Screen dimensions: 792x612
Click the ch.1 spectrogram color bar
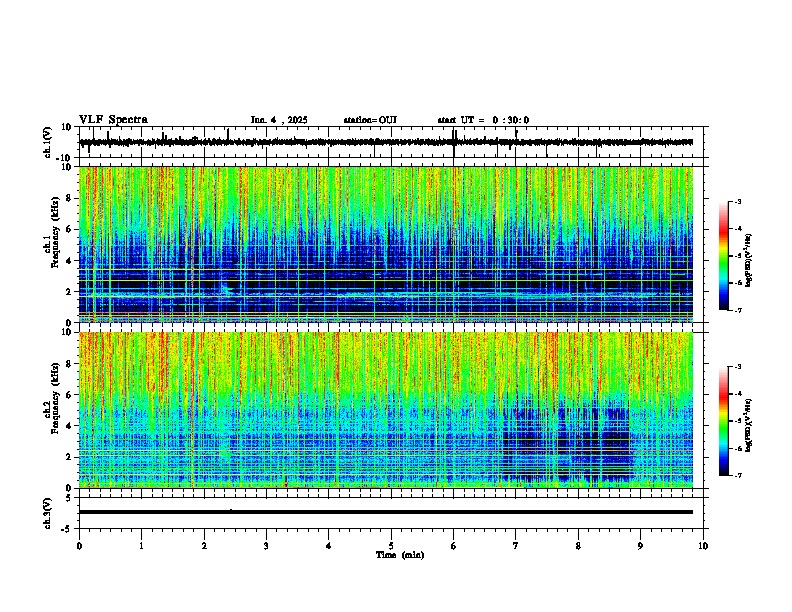(x=723, y=256)
